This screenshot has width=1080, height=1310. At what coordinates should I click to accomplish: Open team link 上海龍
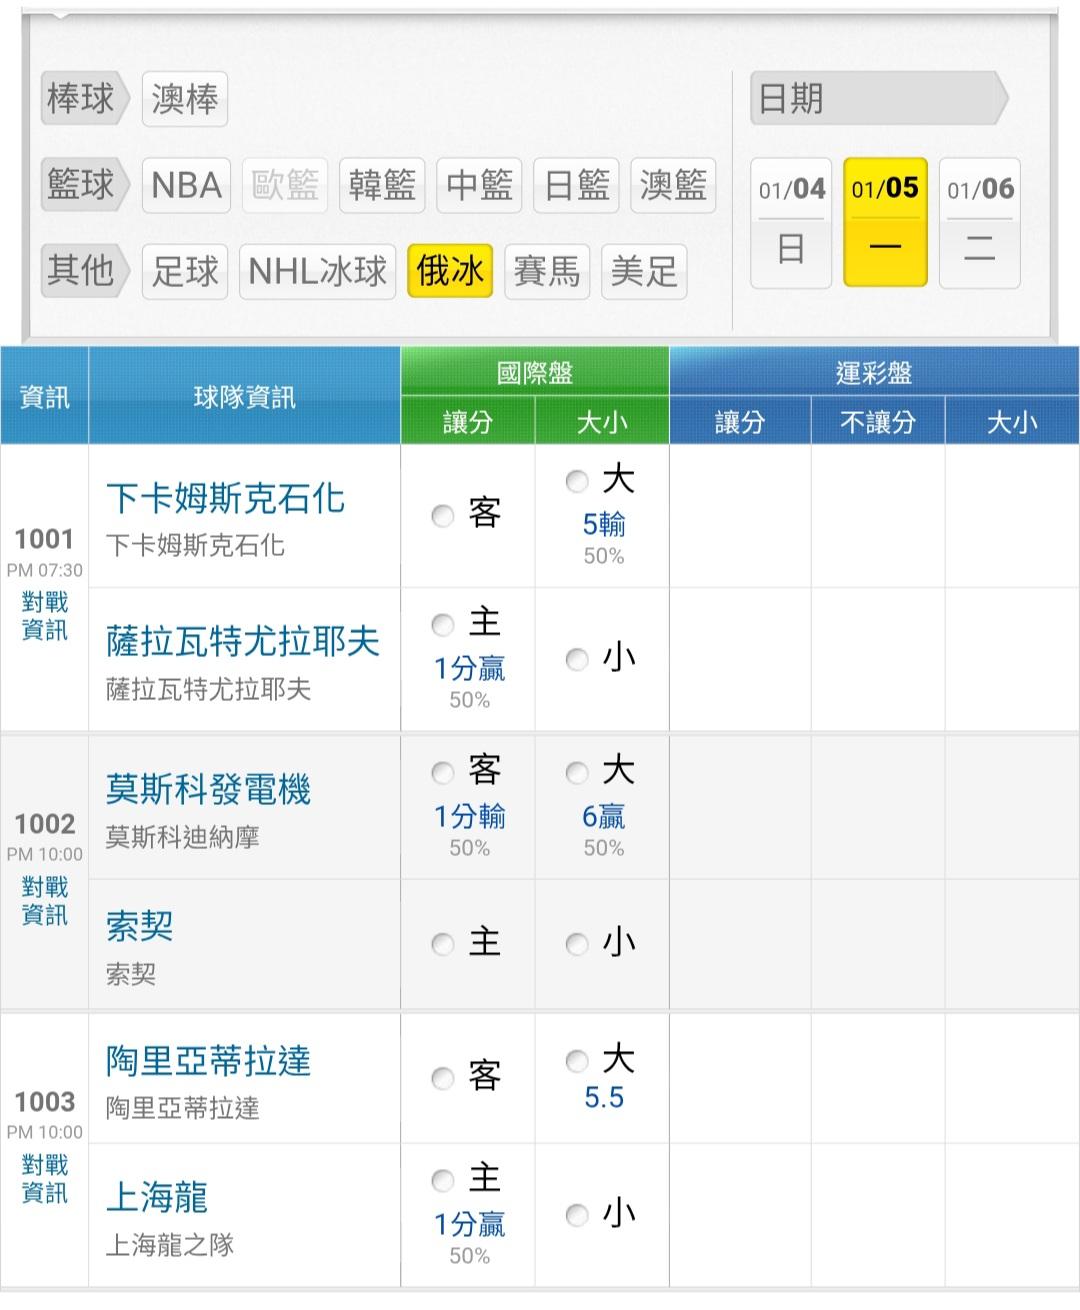click(x=157, y=1196)
